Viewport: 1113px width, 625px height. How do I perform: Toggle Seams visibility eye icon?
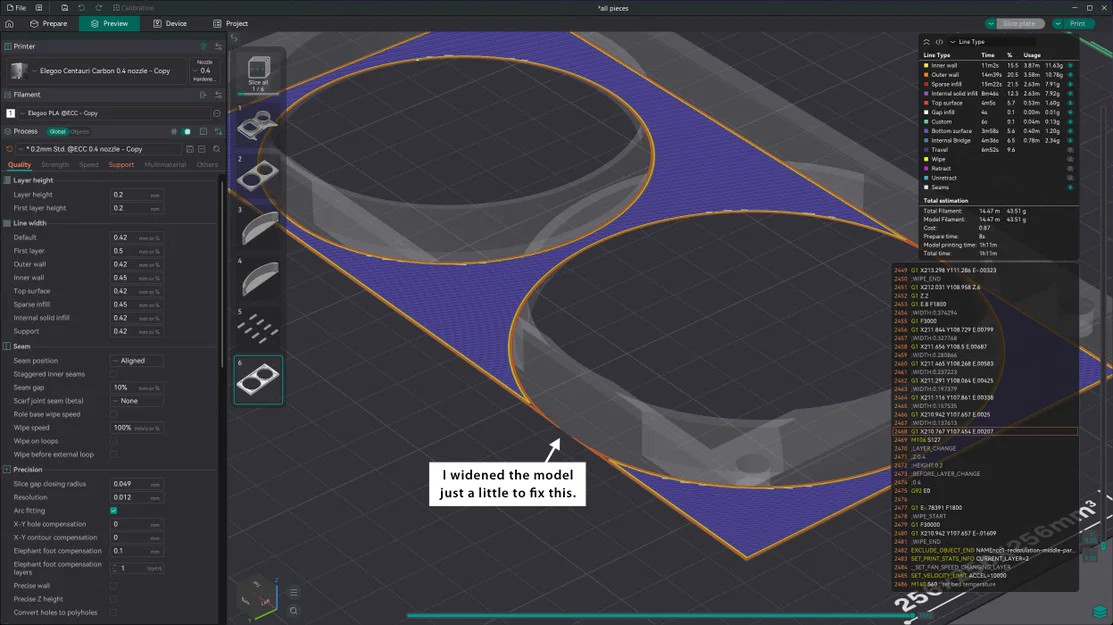coord(1070,187)
